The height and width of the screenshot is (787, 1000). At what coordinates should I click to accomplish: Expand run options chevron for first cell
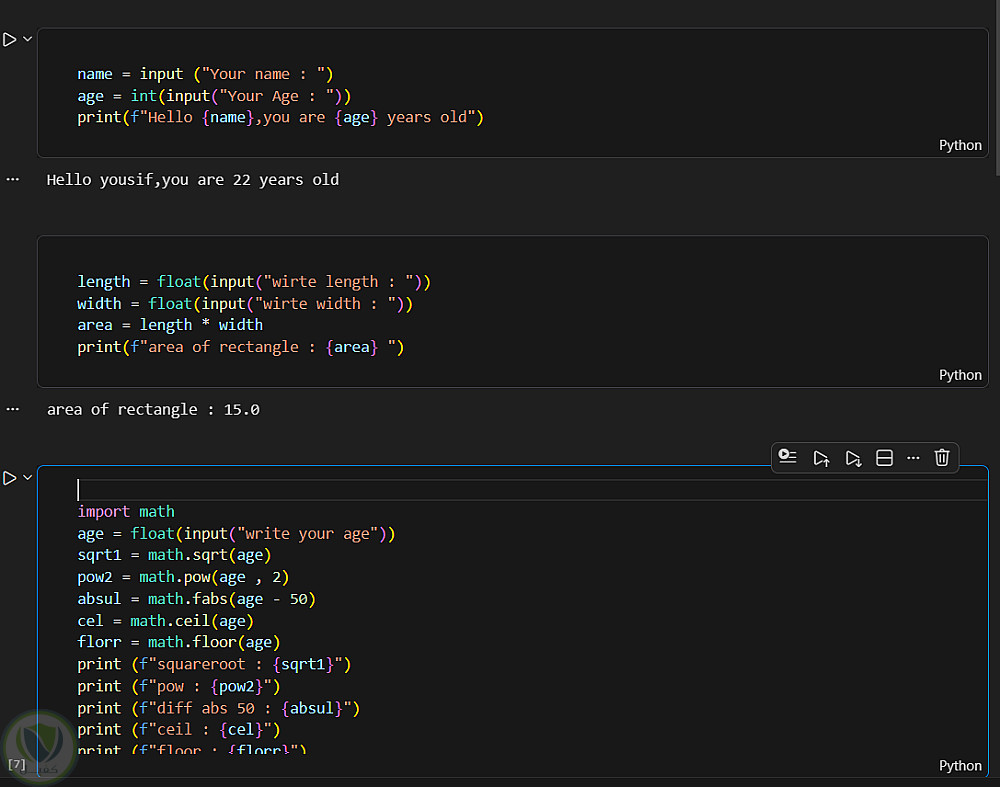[27, 40]
